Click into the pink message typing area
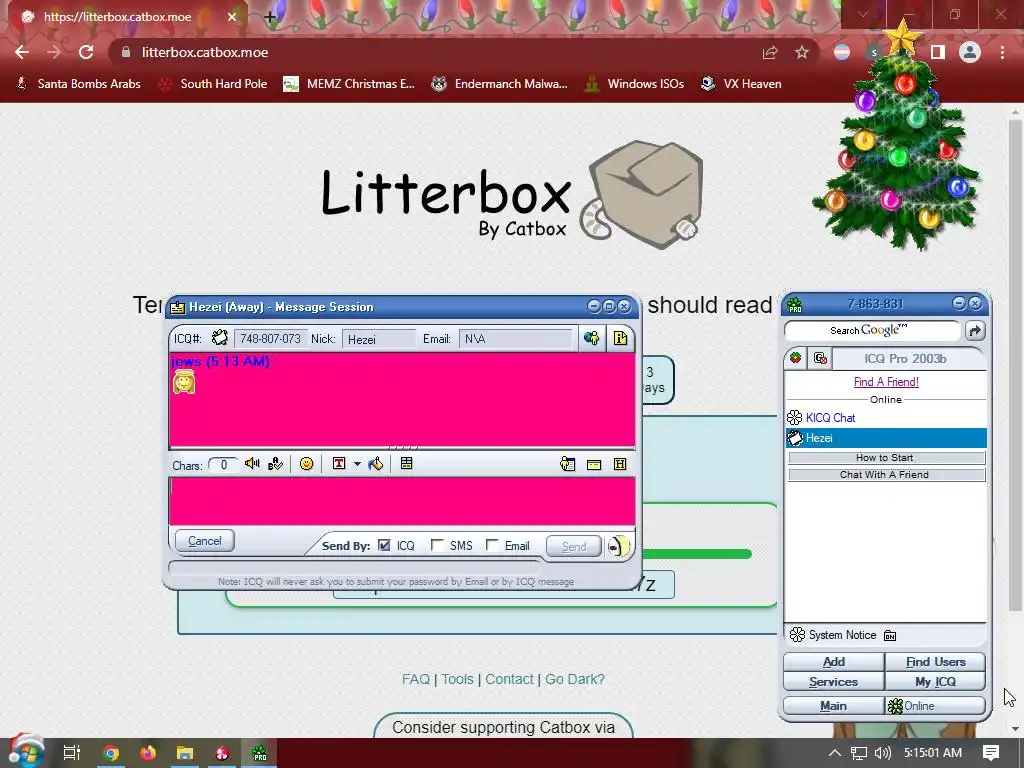This screenshot has width=1024, height=768. click(x=402, y=501)
